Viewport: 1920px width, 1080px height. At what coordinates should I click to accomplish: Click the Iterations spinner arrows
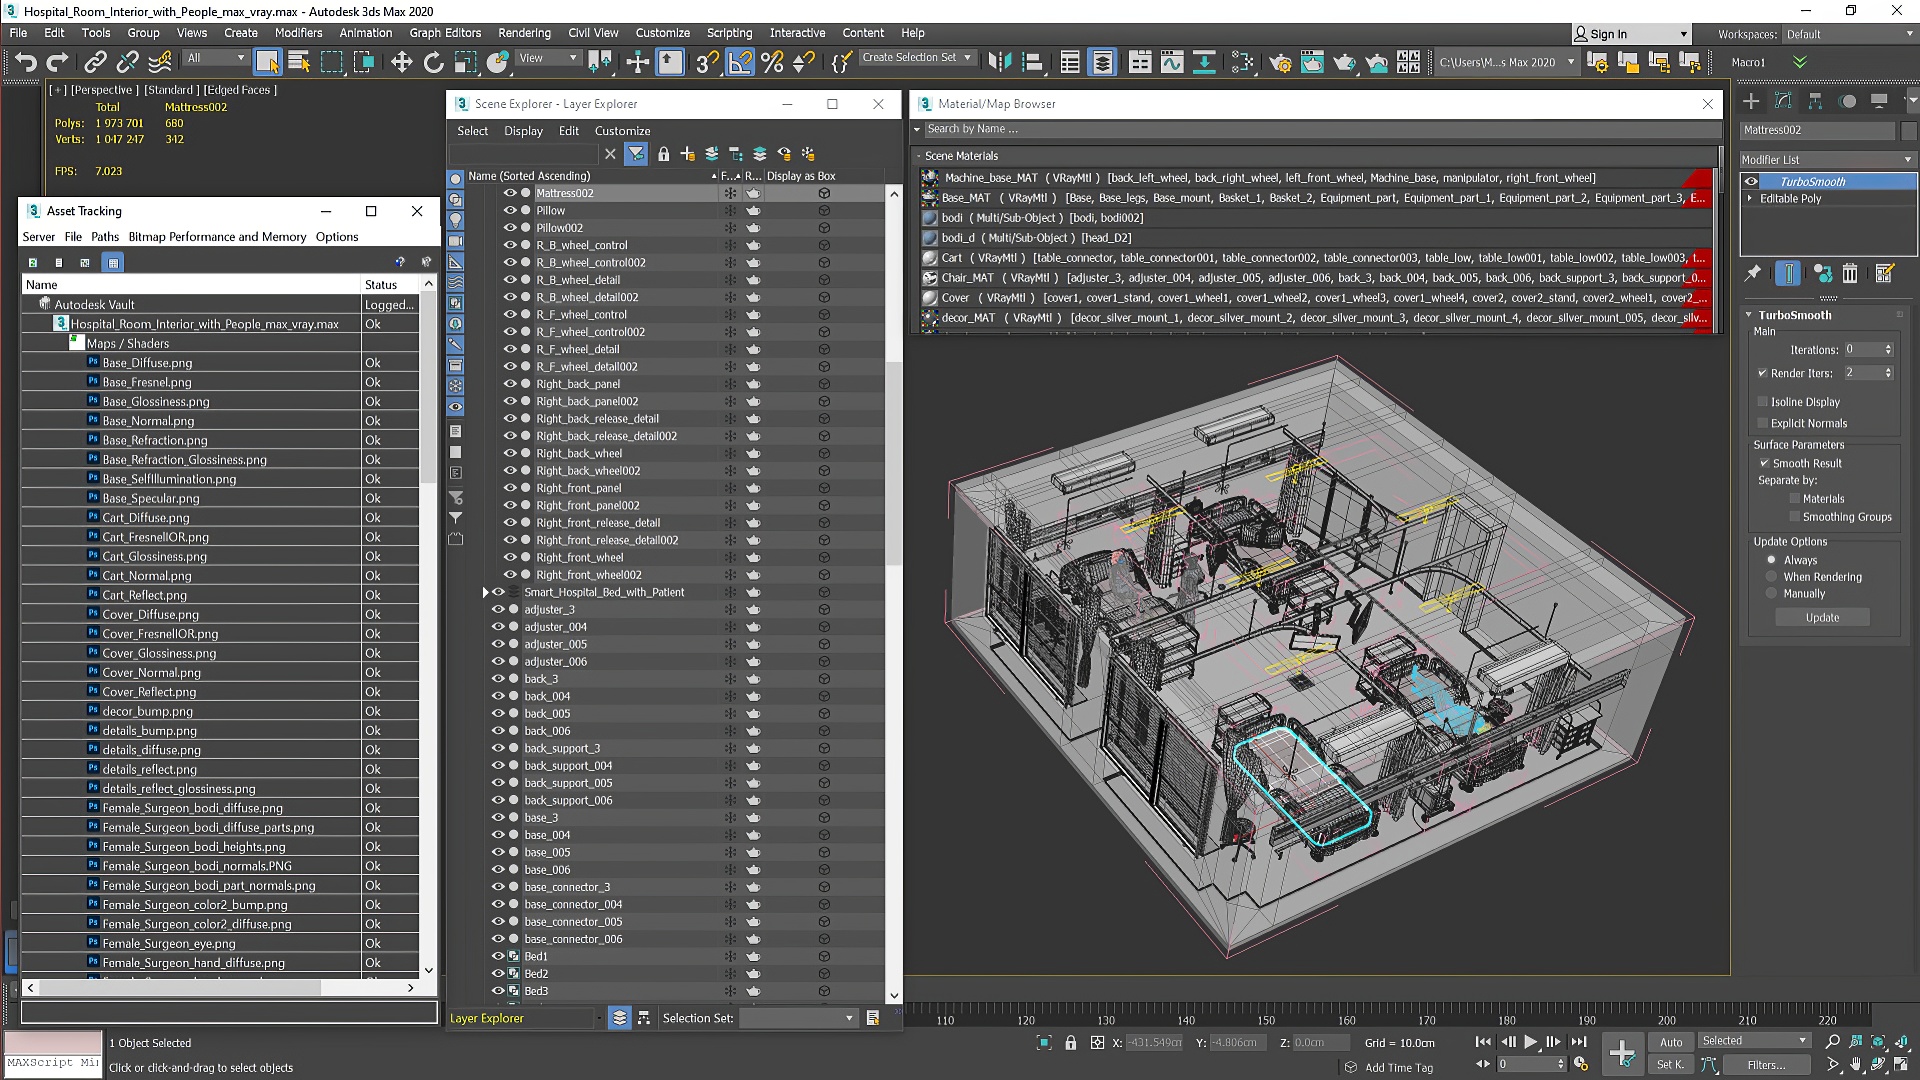pyautogui.click(x=1888, y=350)
